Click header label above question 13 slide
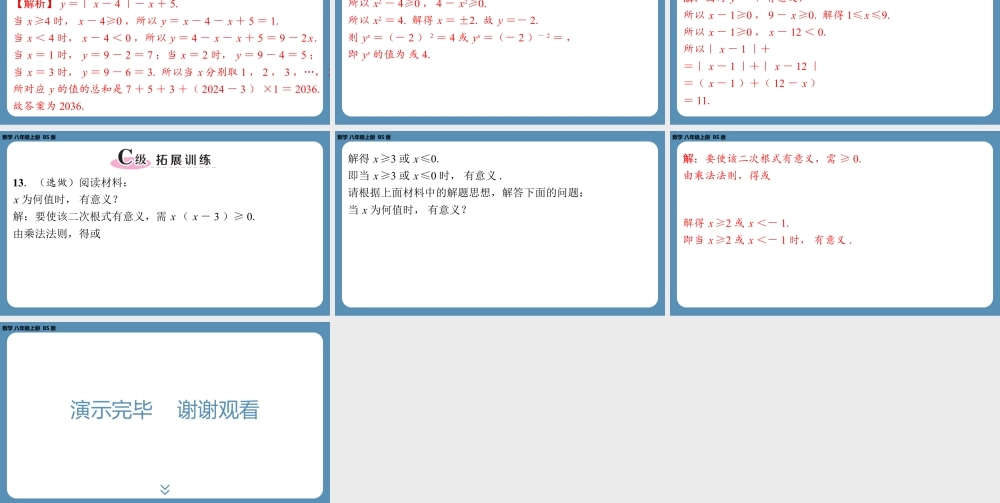1000x503 pixels. tap(28, 137)
